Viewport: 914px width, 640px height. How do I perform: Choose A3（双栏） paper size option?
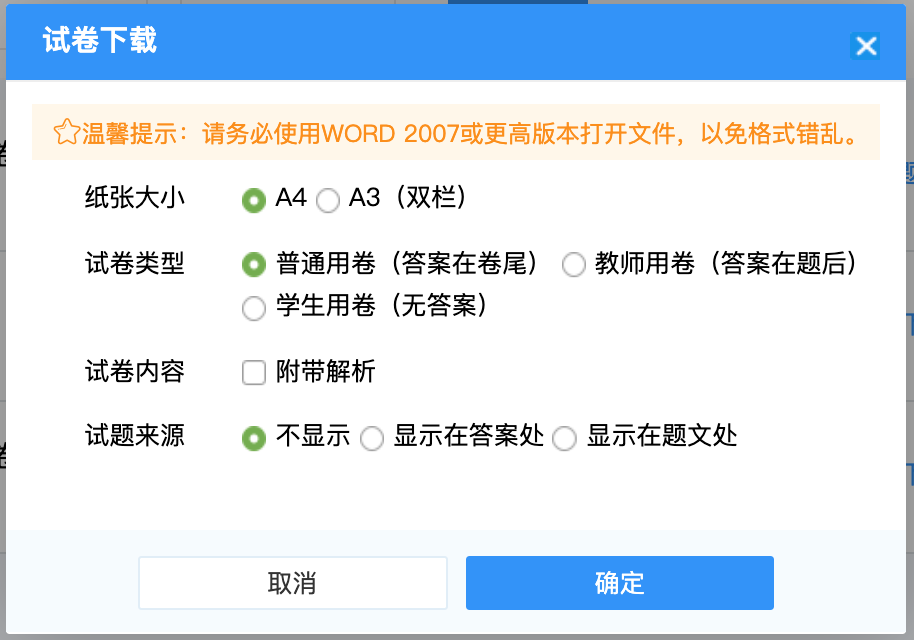327,200
